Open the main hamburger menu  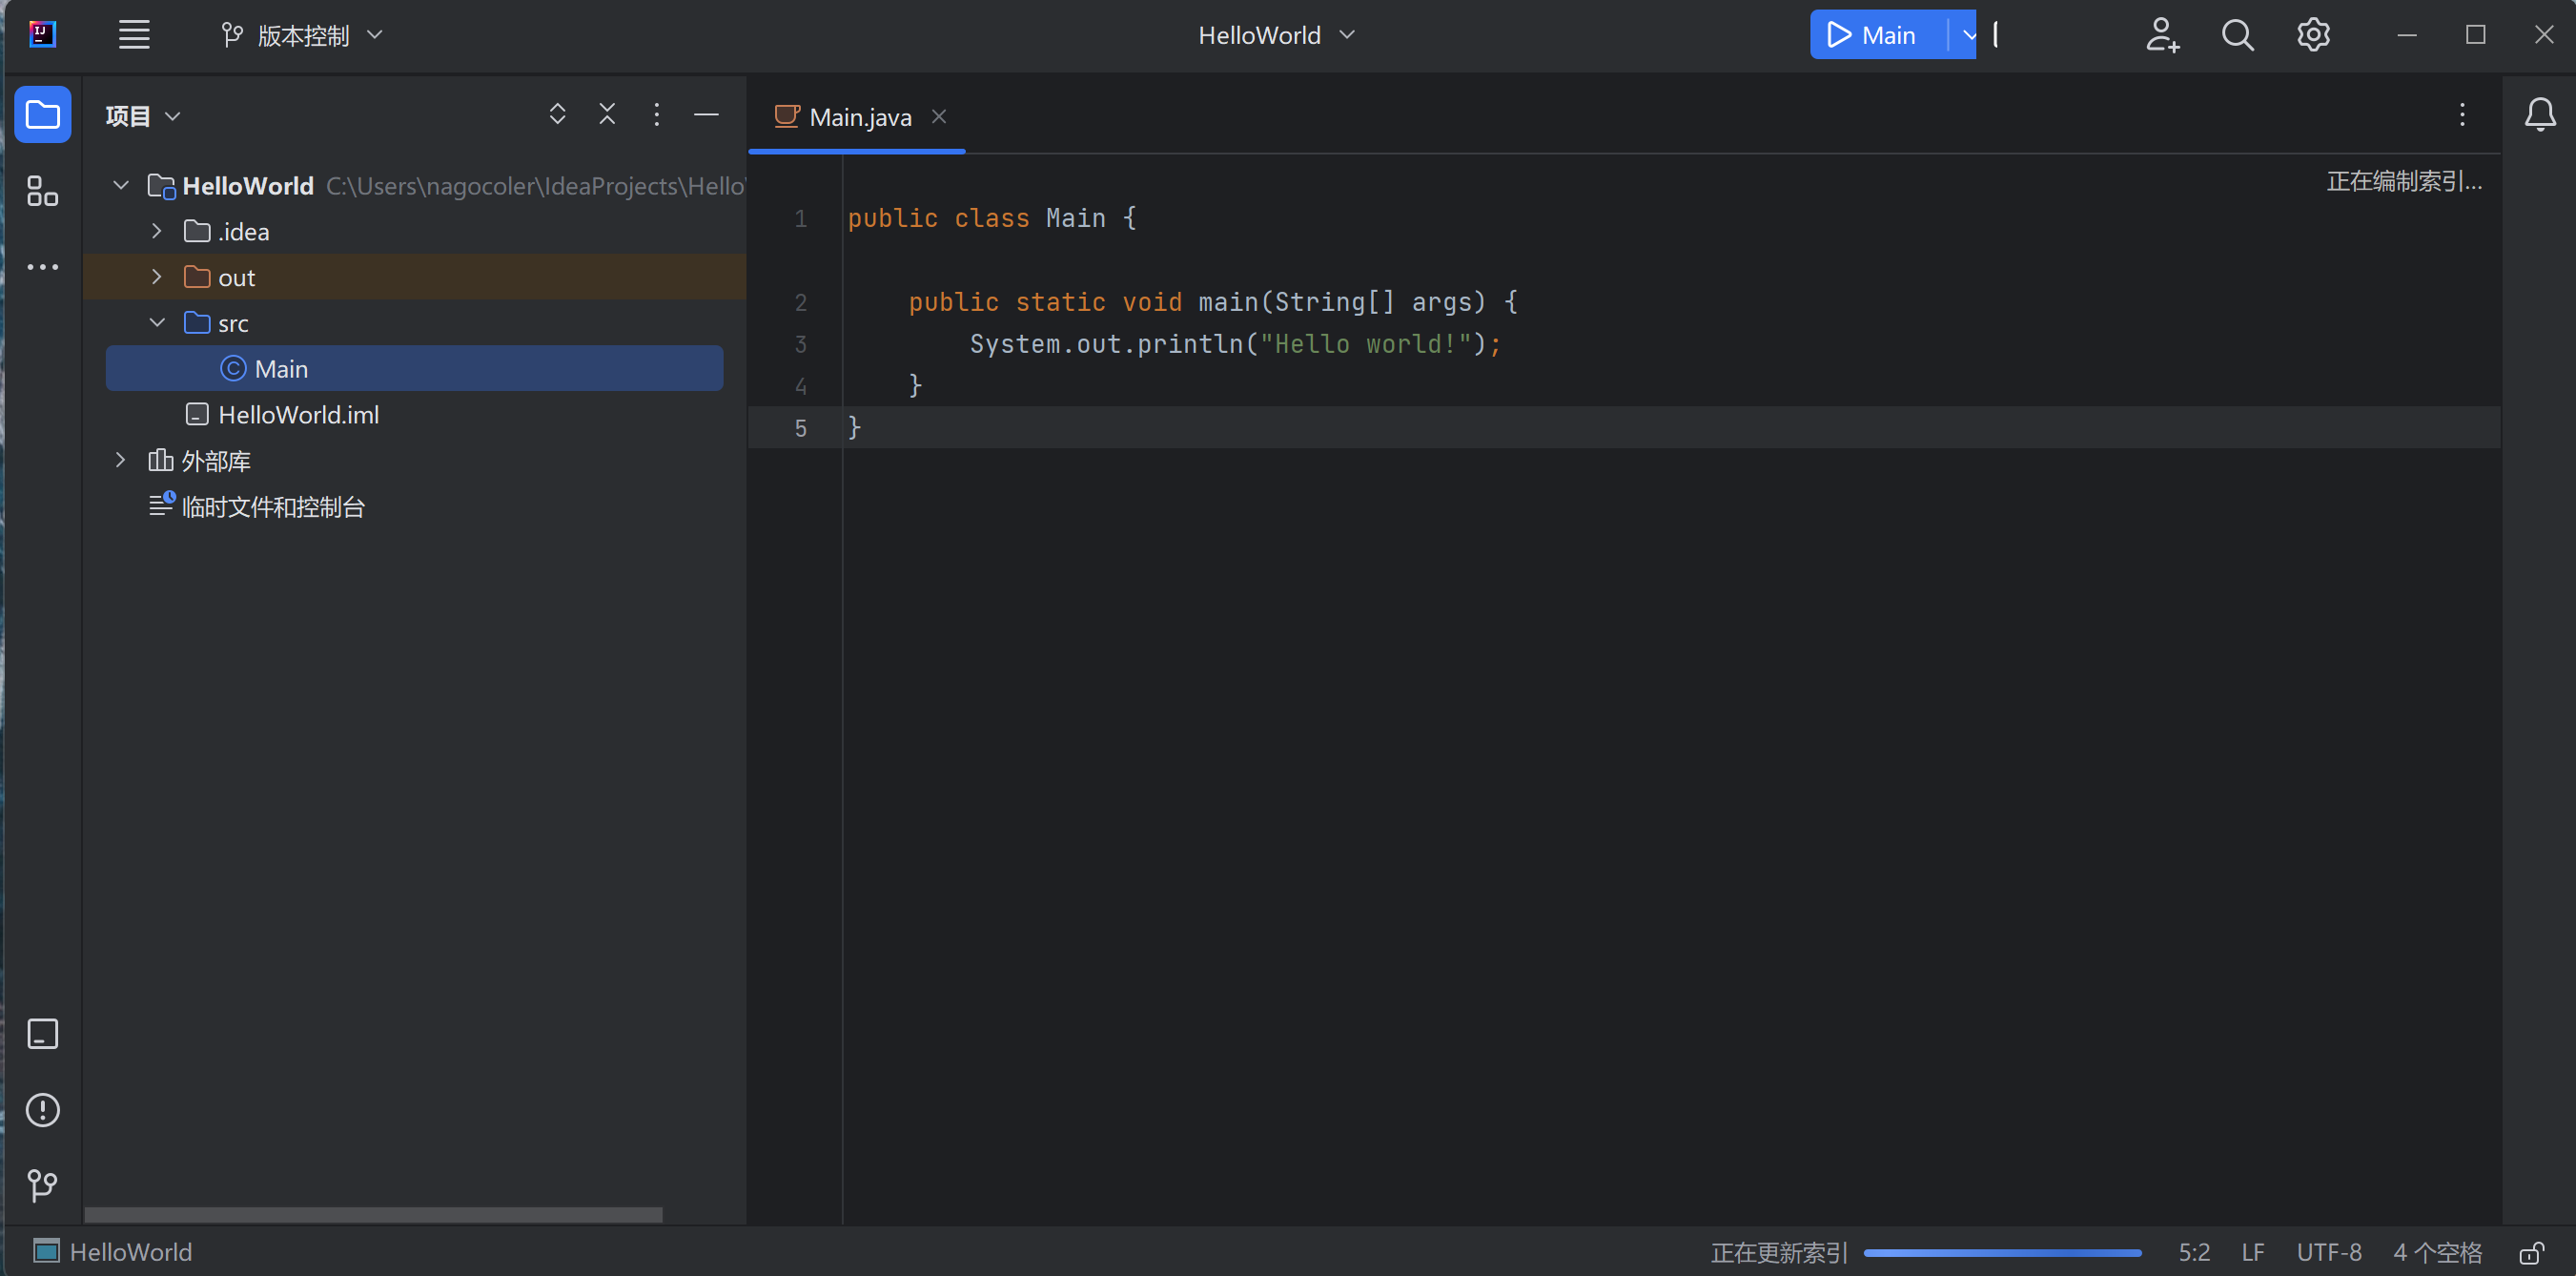(134, 35)
